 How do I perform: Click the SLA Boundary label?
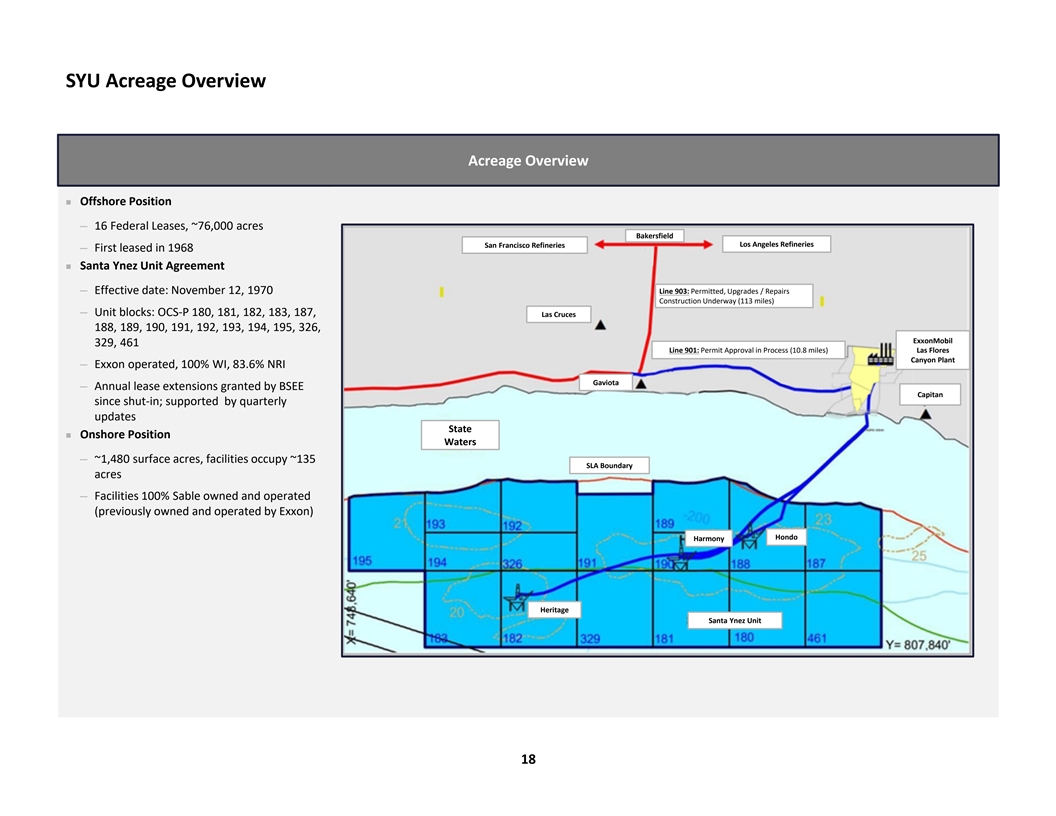609,466
